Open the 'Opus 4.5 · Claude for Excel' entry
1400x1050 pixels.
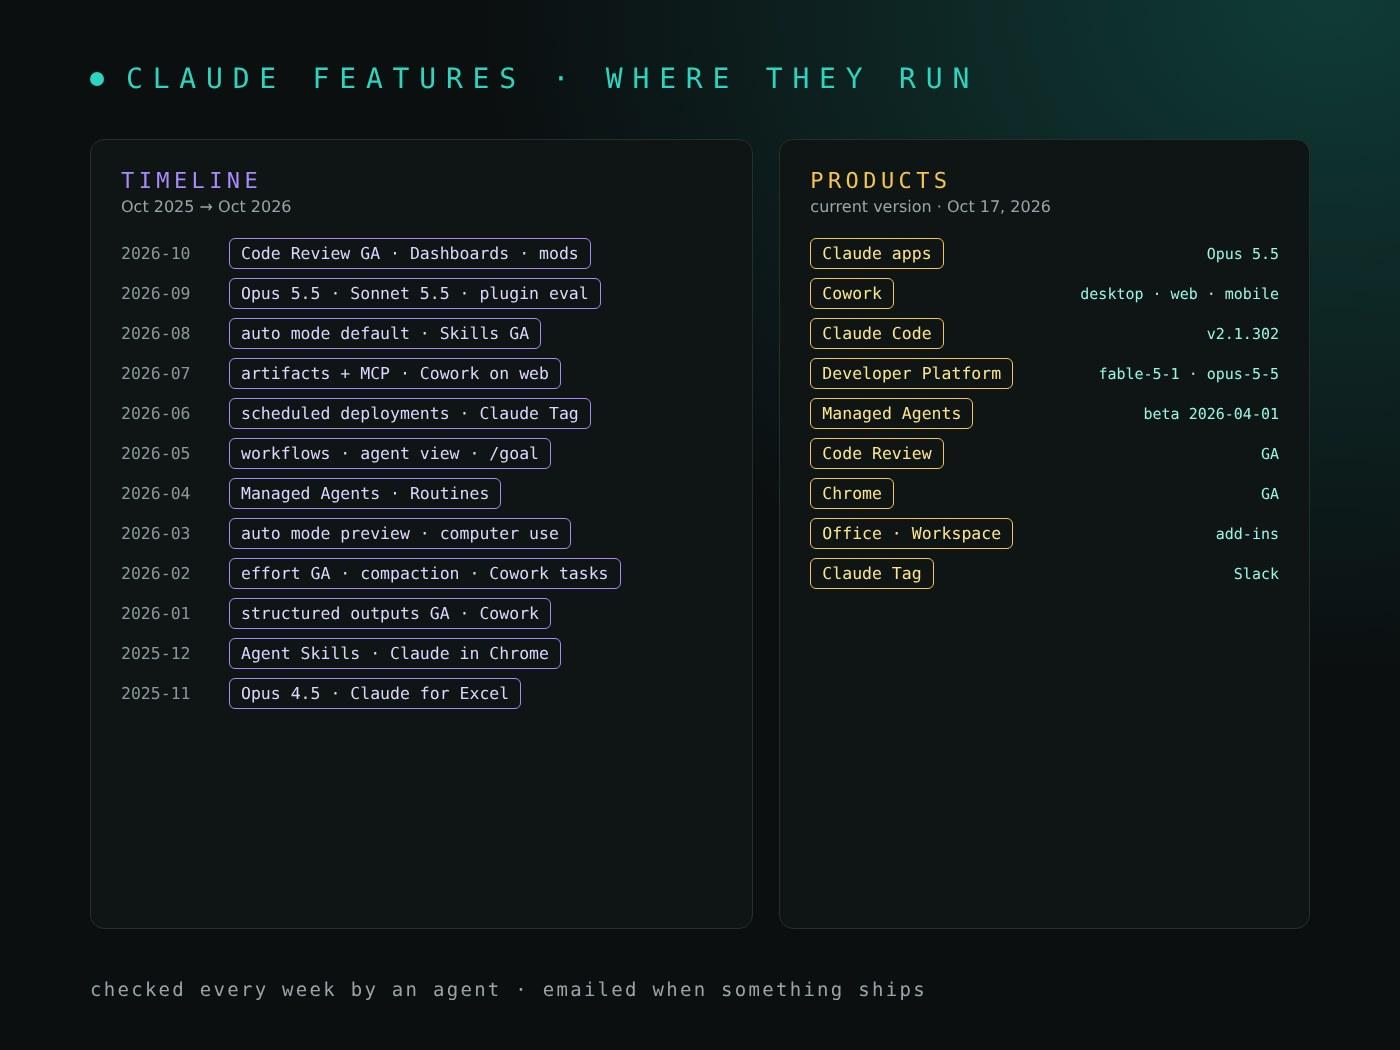(x=375, y=694)
